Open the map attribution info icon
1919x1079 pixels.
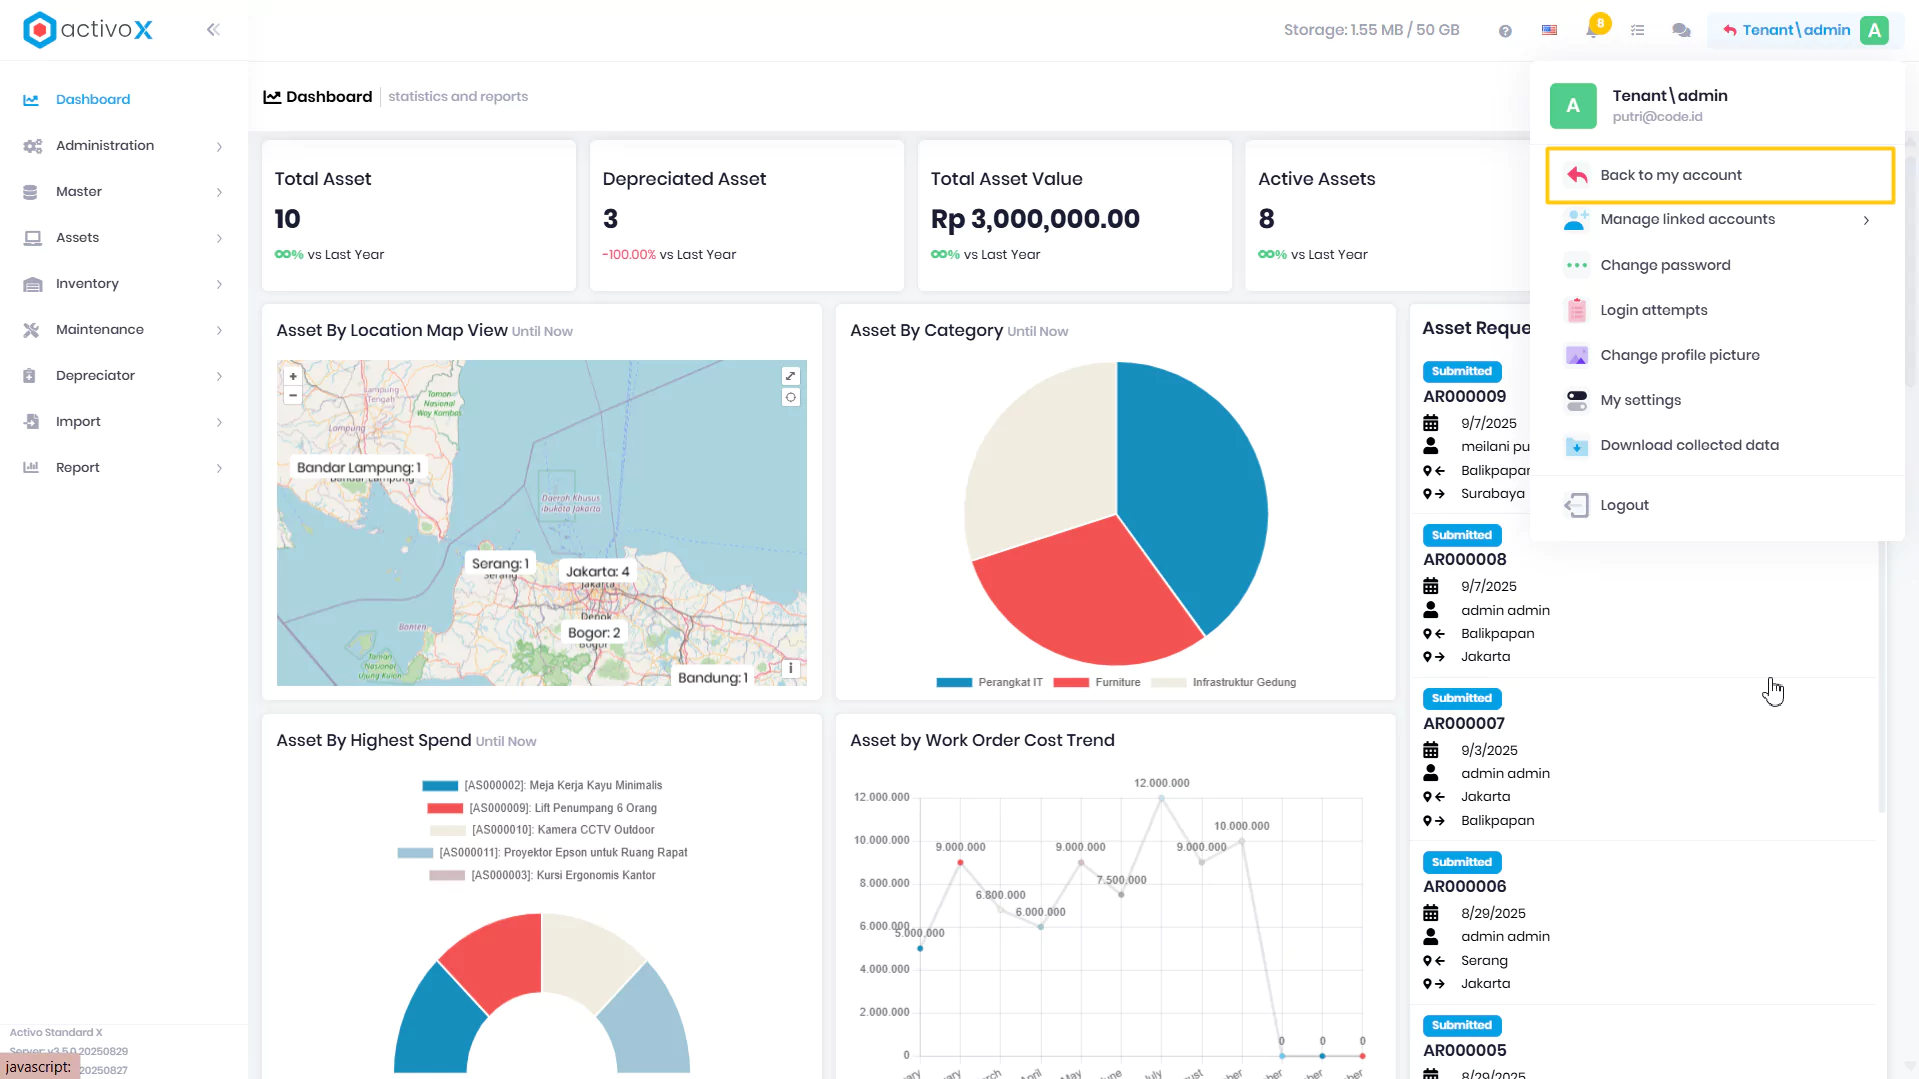(790, 668)
